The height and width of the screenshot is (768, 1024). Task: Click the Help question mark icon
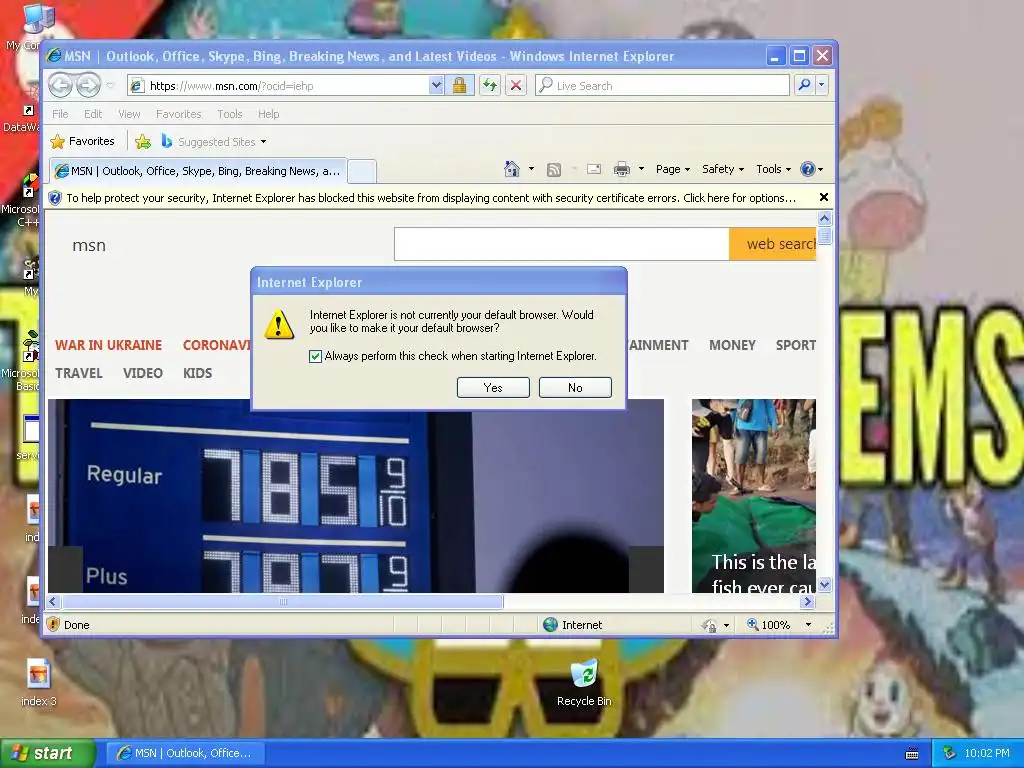[x=808, y=169]
